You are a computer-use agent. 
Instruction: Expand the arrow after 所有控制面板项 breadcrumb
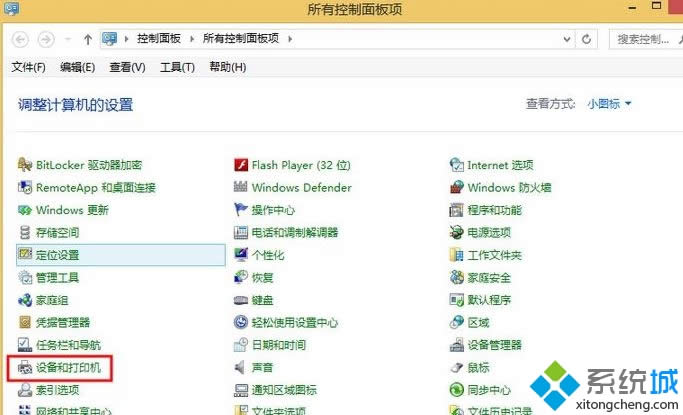290,39
